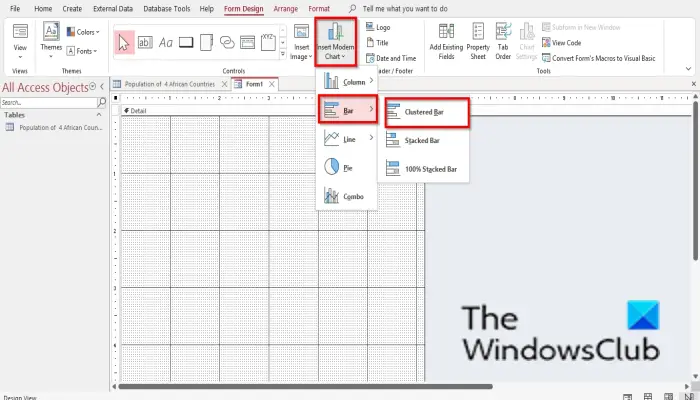Open the File tab

15,8
